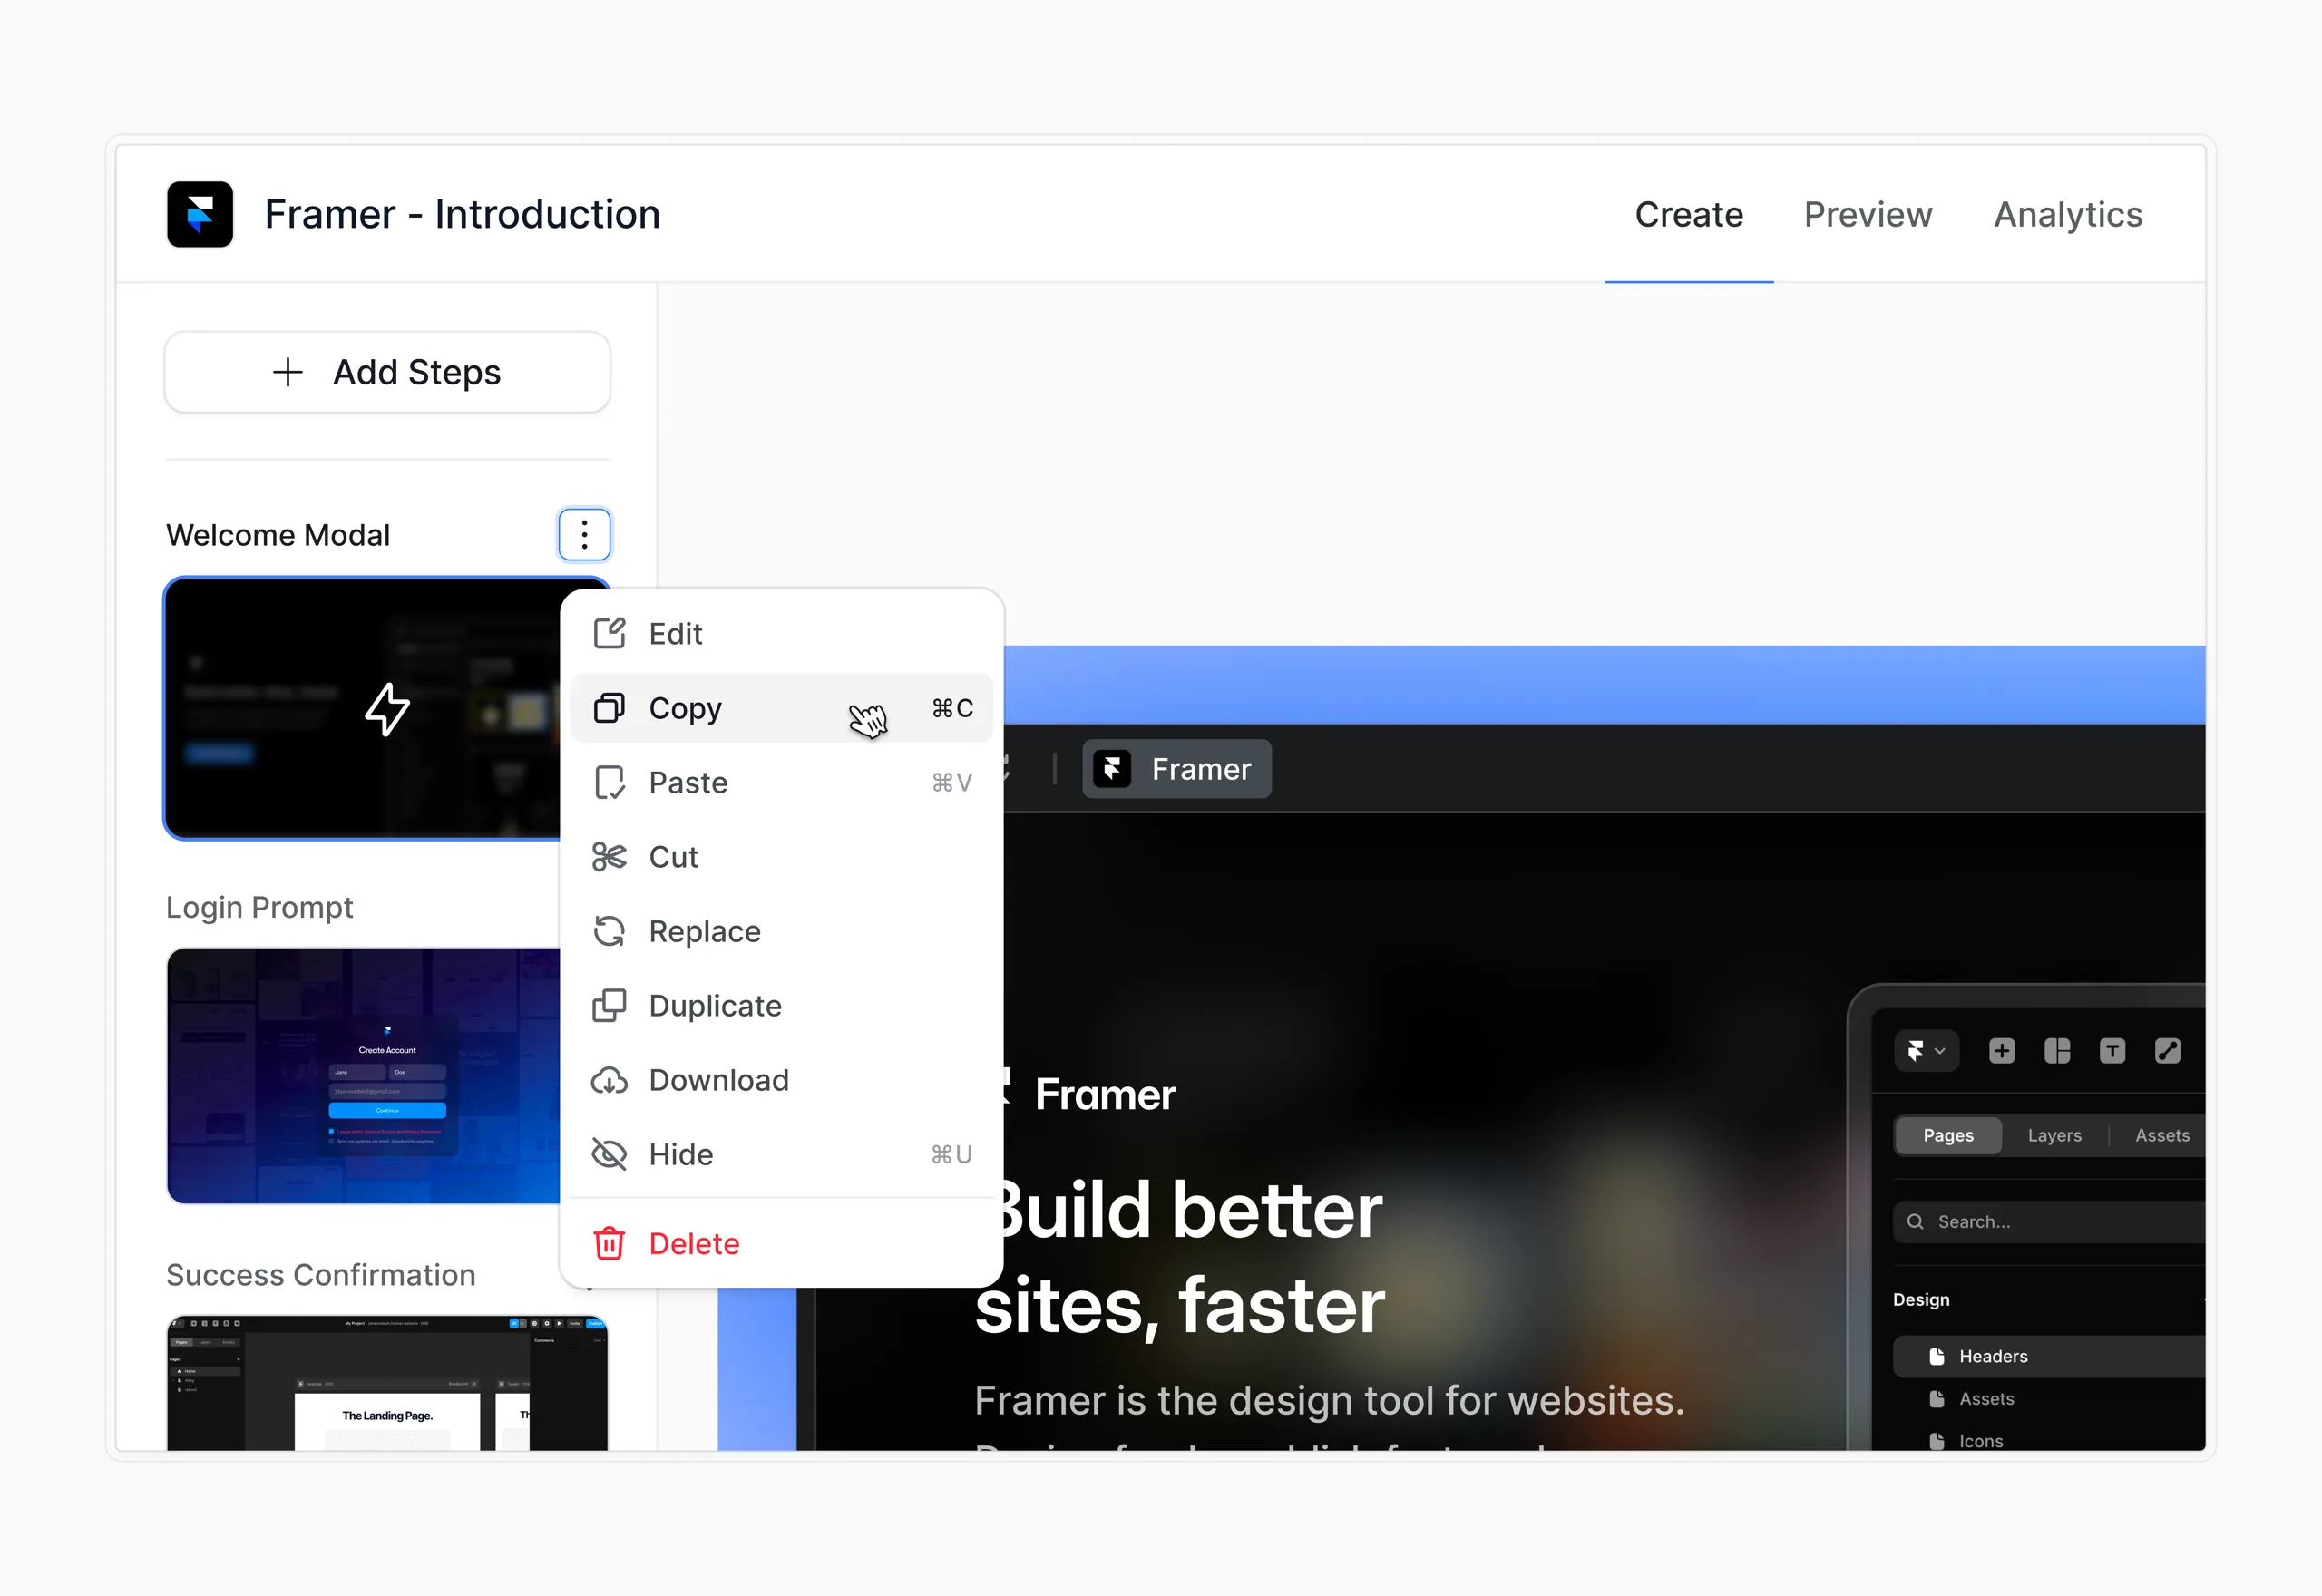Click the Download cloud icon

click(609, 1080)
